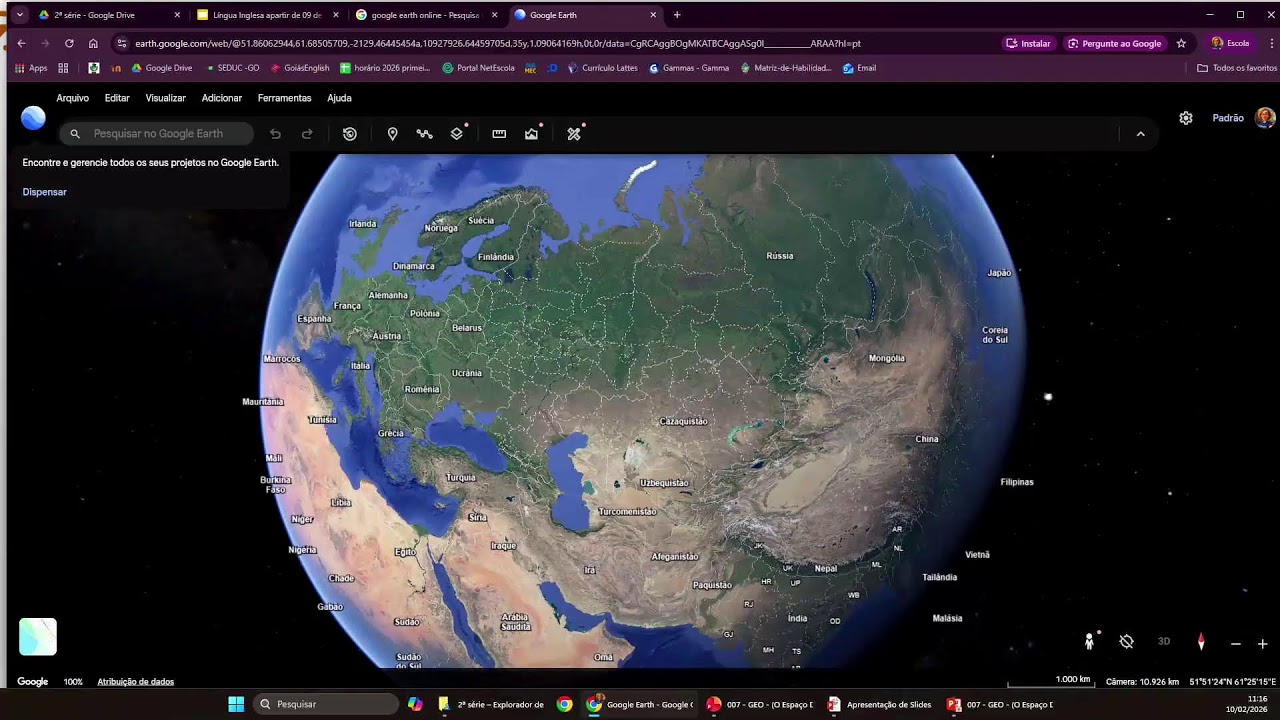Open the Apps bookmarks shortcut
Viewport: 1280px width, 720px height.
(x=31, y=68)
